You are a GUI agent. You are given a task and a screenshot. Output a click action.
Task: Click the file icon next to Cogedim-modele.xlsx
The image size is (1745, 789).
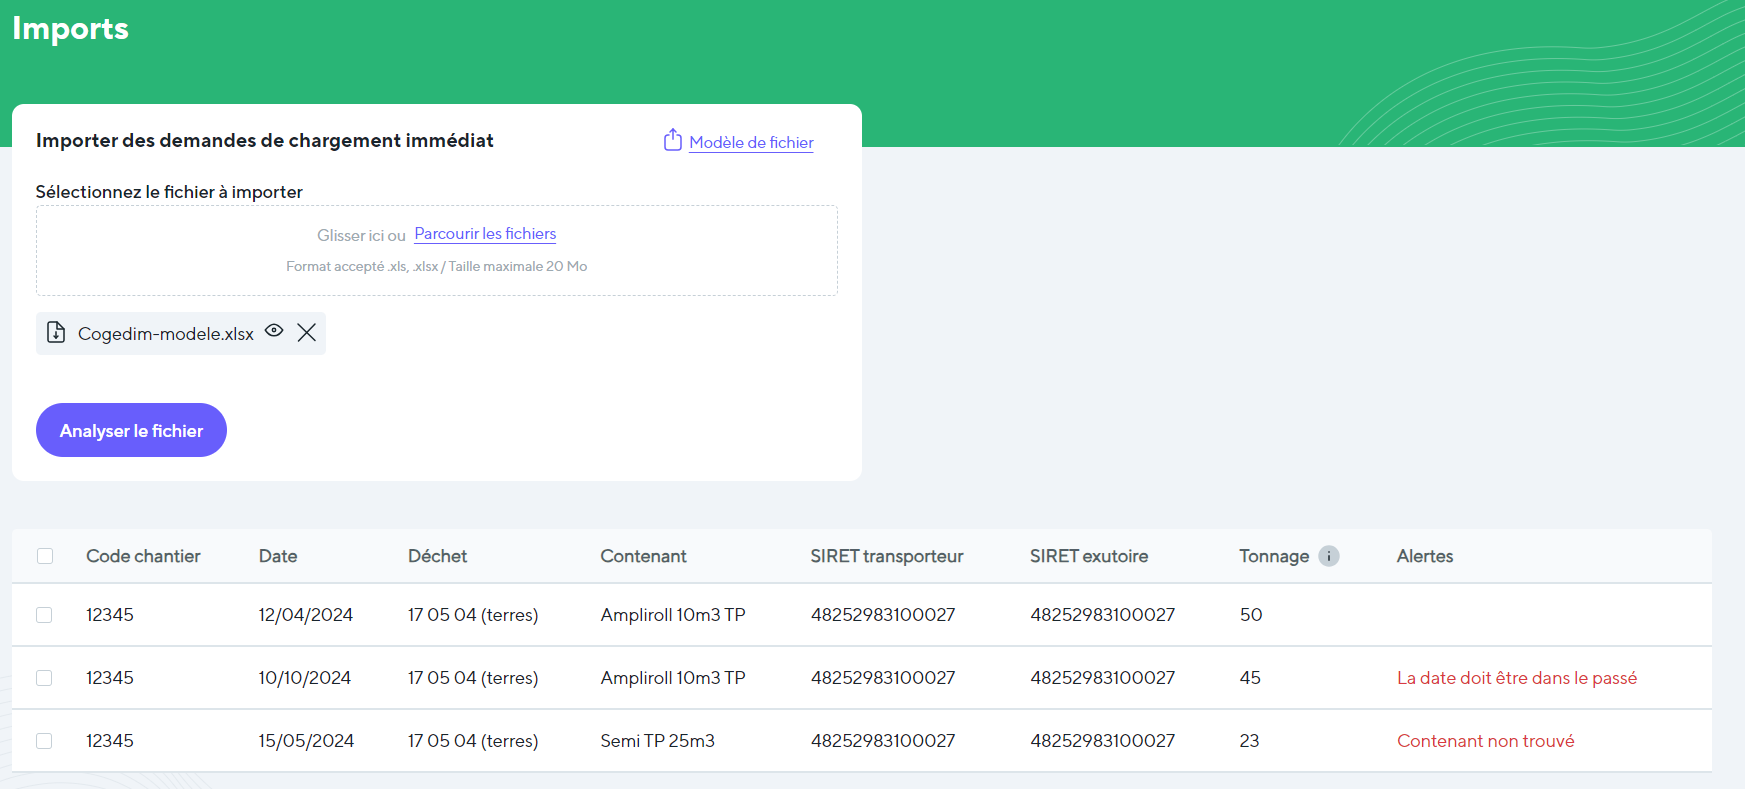pyautogui.click(x=57, y=333)
